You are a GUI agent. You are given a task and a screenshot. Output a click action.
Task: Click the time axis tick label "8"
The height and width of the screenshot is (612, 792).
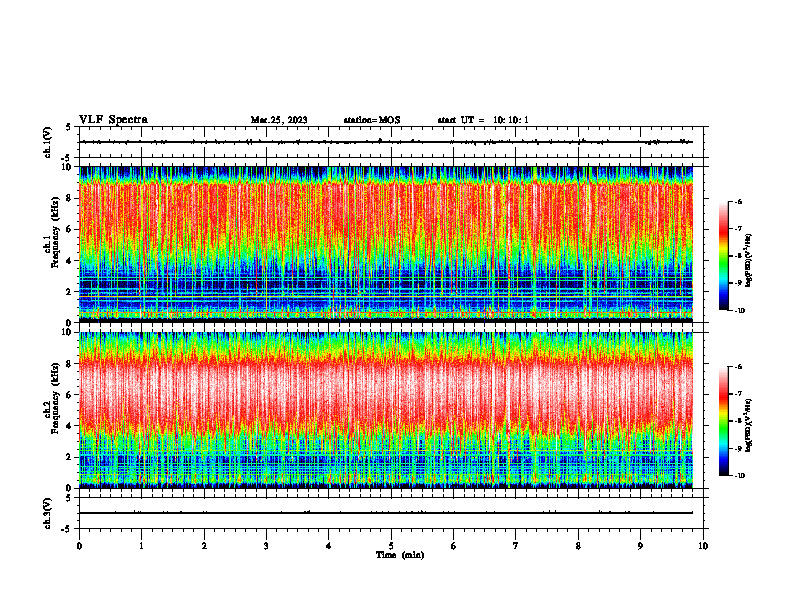pyautogui.click(x=578, y=546)
